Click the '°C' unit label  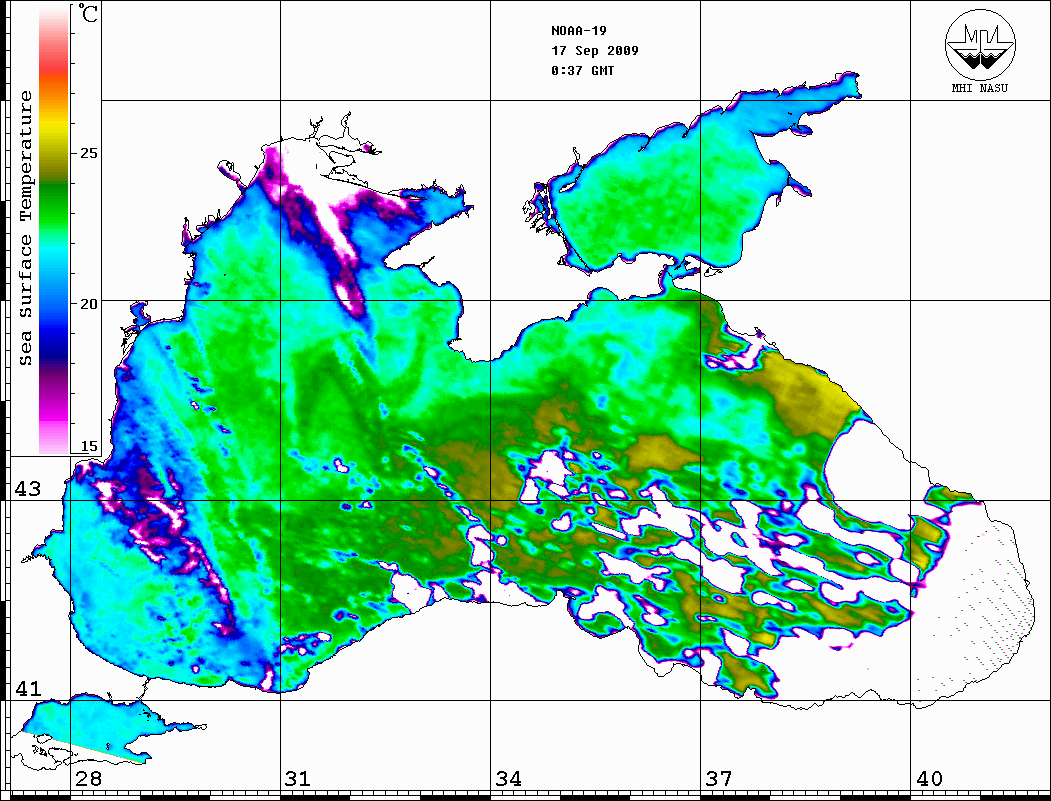click(x=88, y=13)
